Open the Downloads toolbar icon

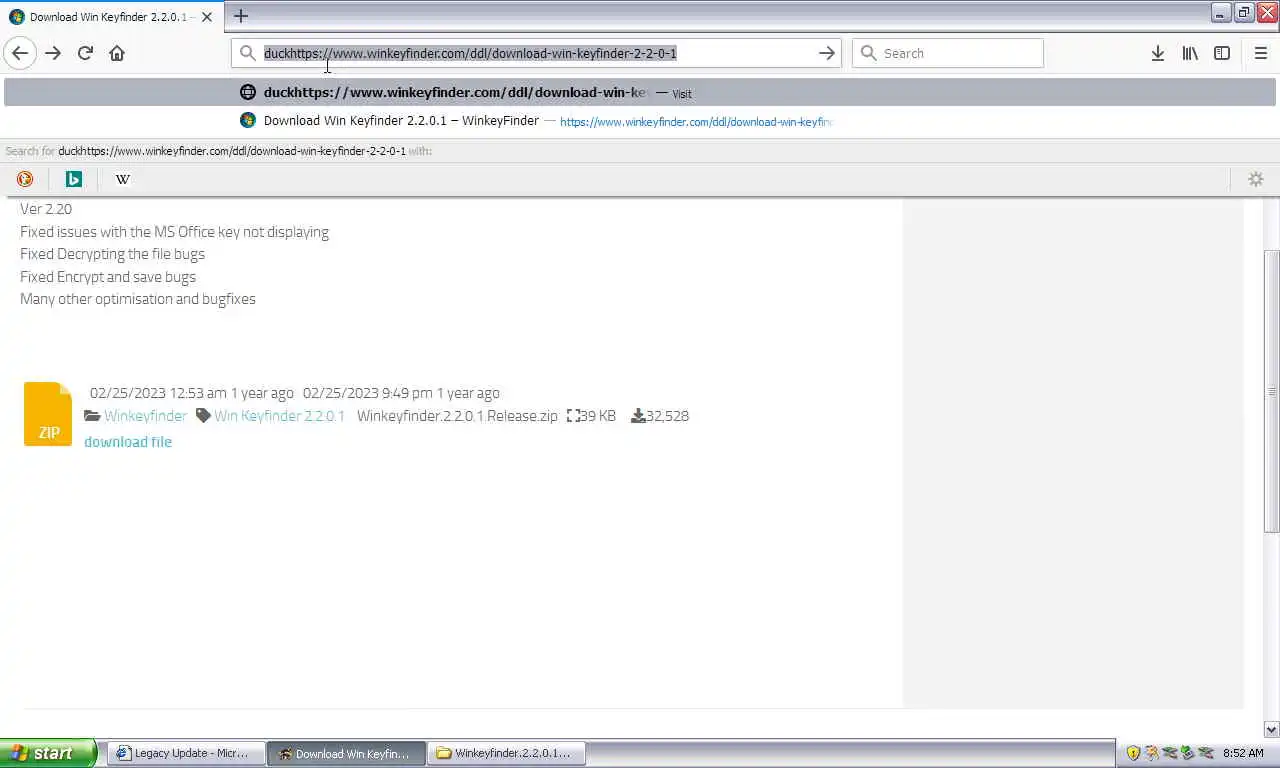pyautogui.click(x=1157, y=53)
